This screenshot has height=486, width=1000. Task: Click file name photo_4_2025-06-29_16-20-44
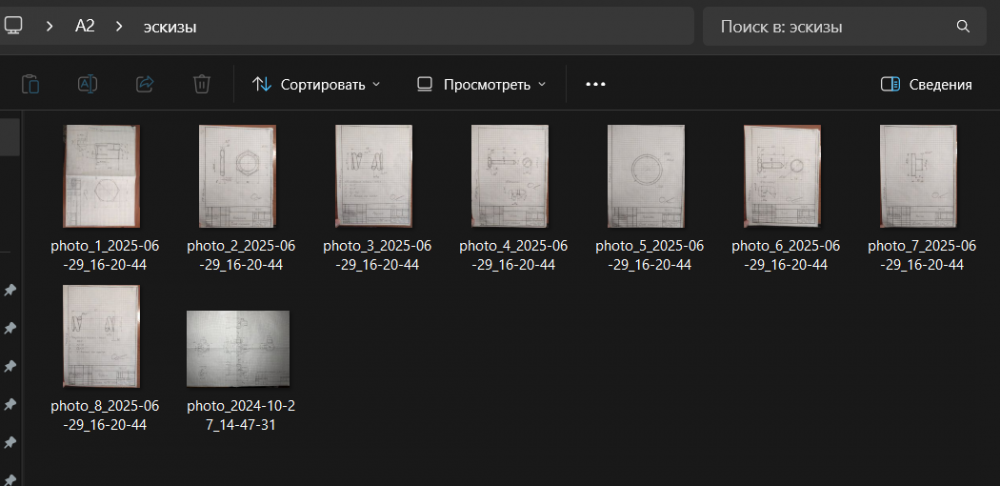513,255
